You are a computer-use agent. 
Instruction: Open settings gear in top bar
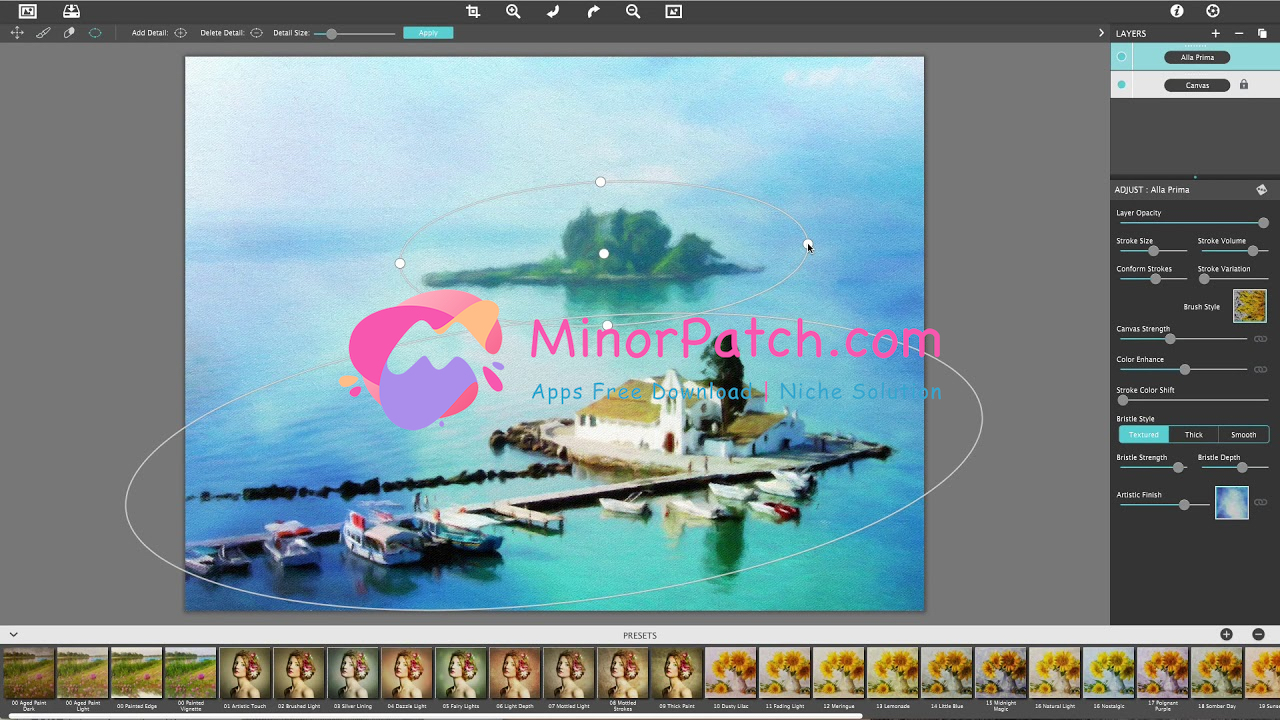pos(1213,11)
